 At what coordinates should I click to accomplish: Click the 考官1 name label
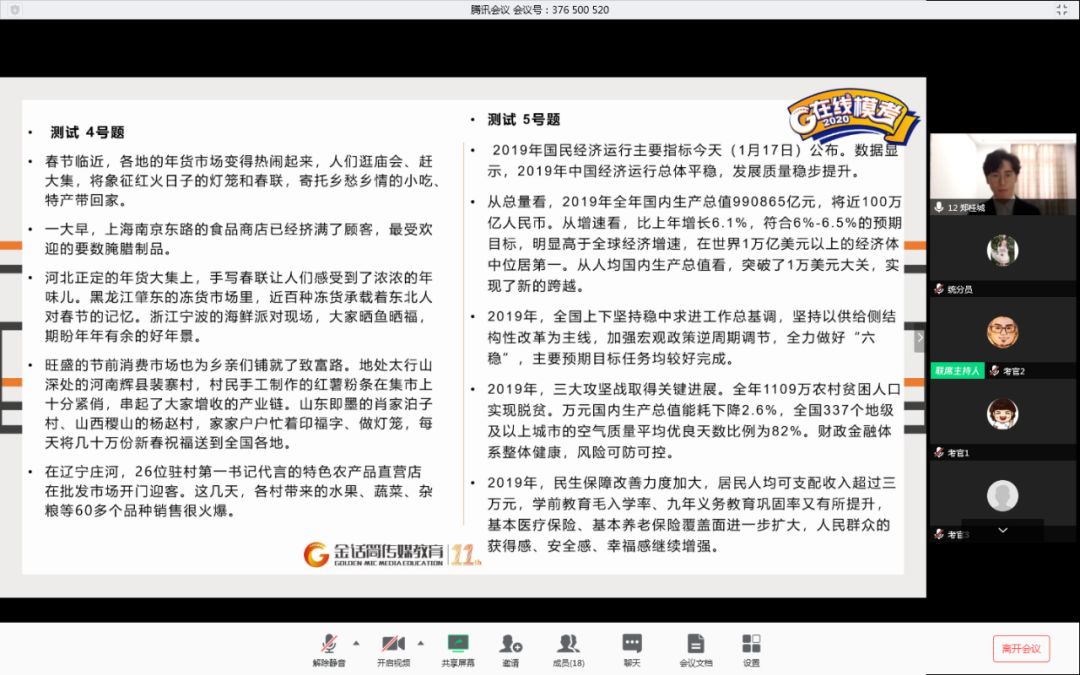958,453
